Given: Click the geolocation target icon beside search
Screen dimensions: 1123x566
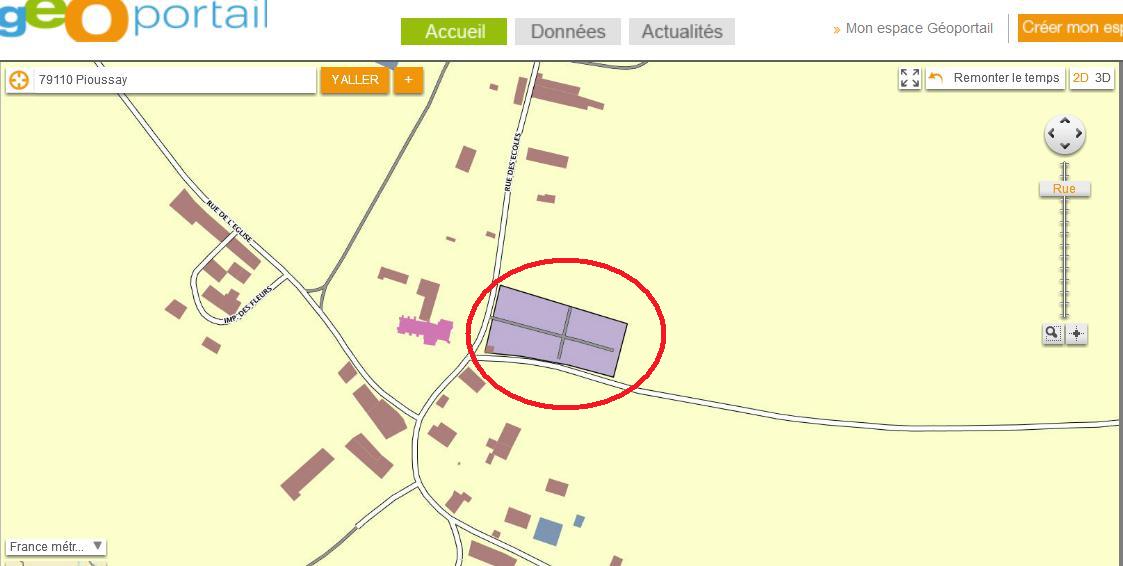Looking at the screenshot, I should (19, 80).
